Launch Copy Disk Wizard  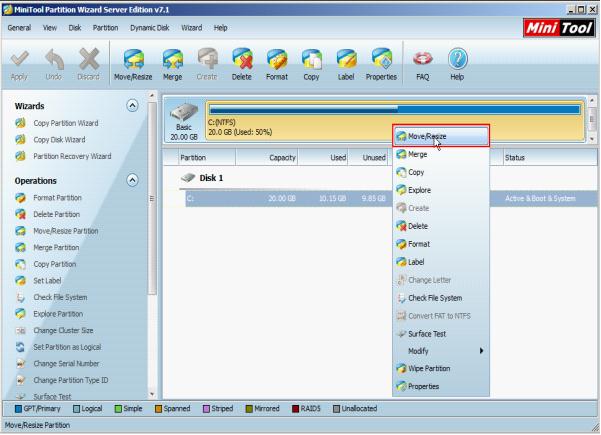tap(59, 140)
